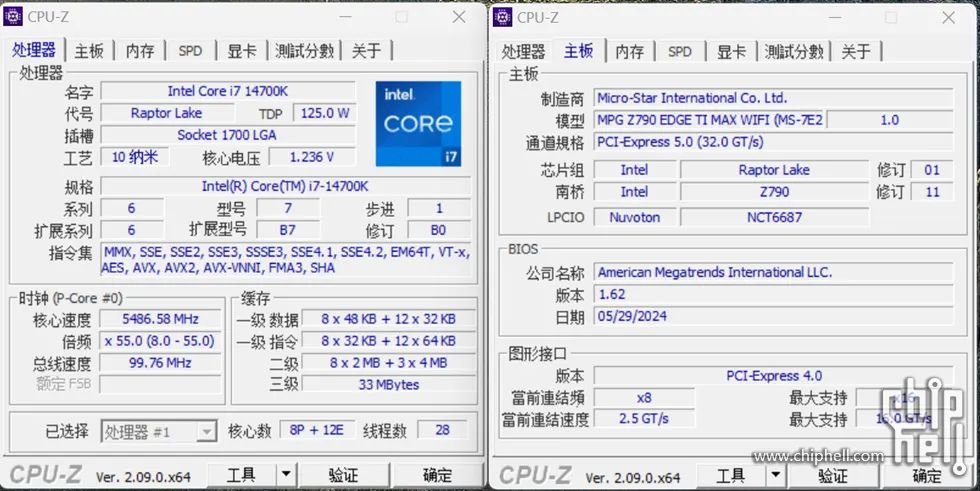The image size is (980, 491).
Task: Open SPD tab in right CPU-Z window
Action: click(x=679, y=51)
